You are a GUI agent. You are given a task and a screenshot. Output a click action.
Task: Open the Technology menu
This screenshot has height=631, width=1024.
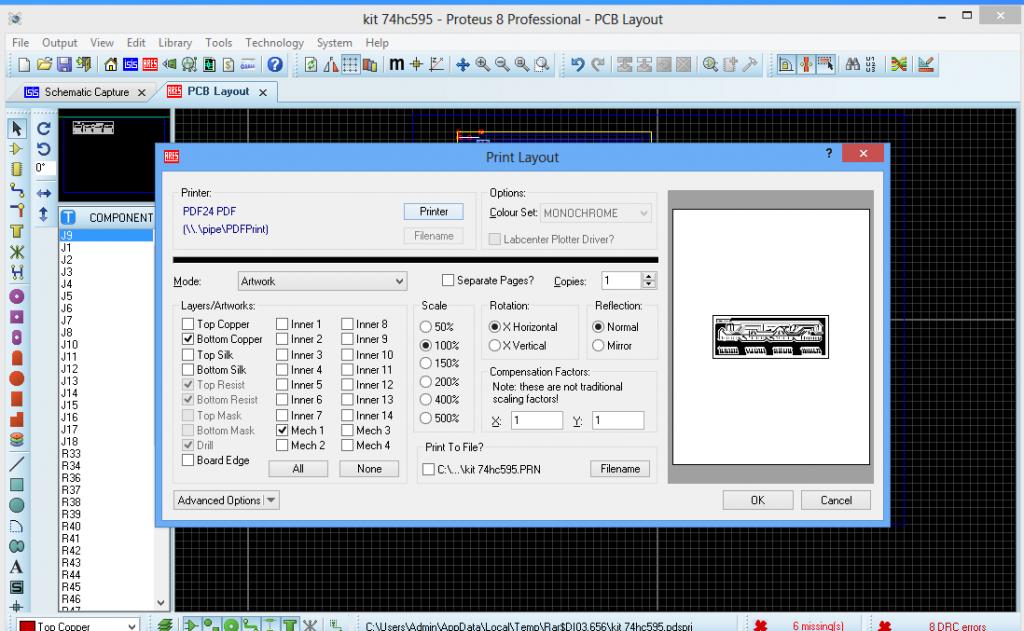pos(274,43)
